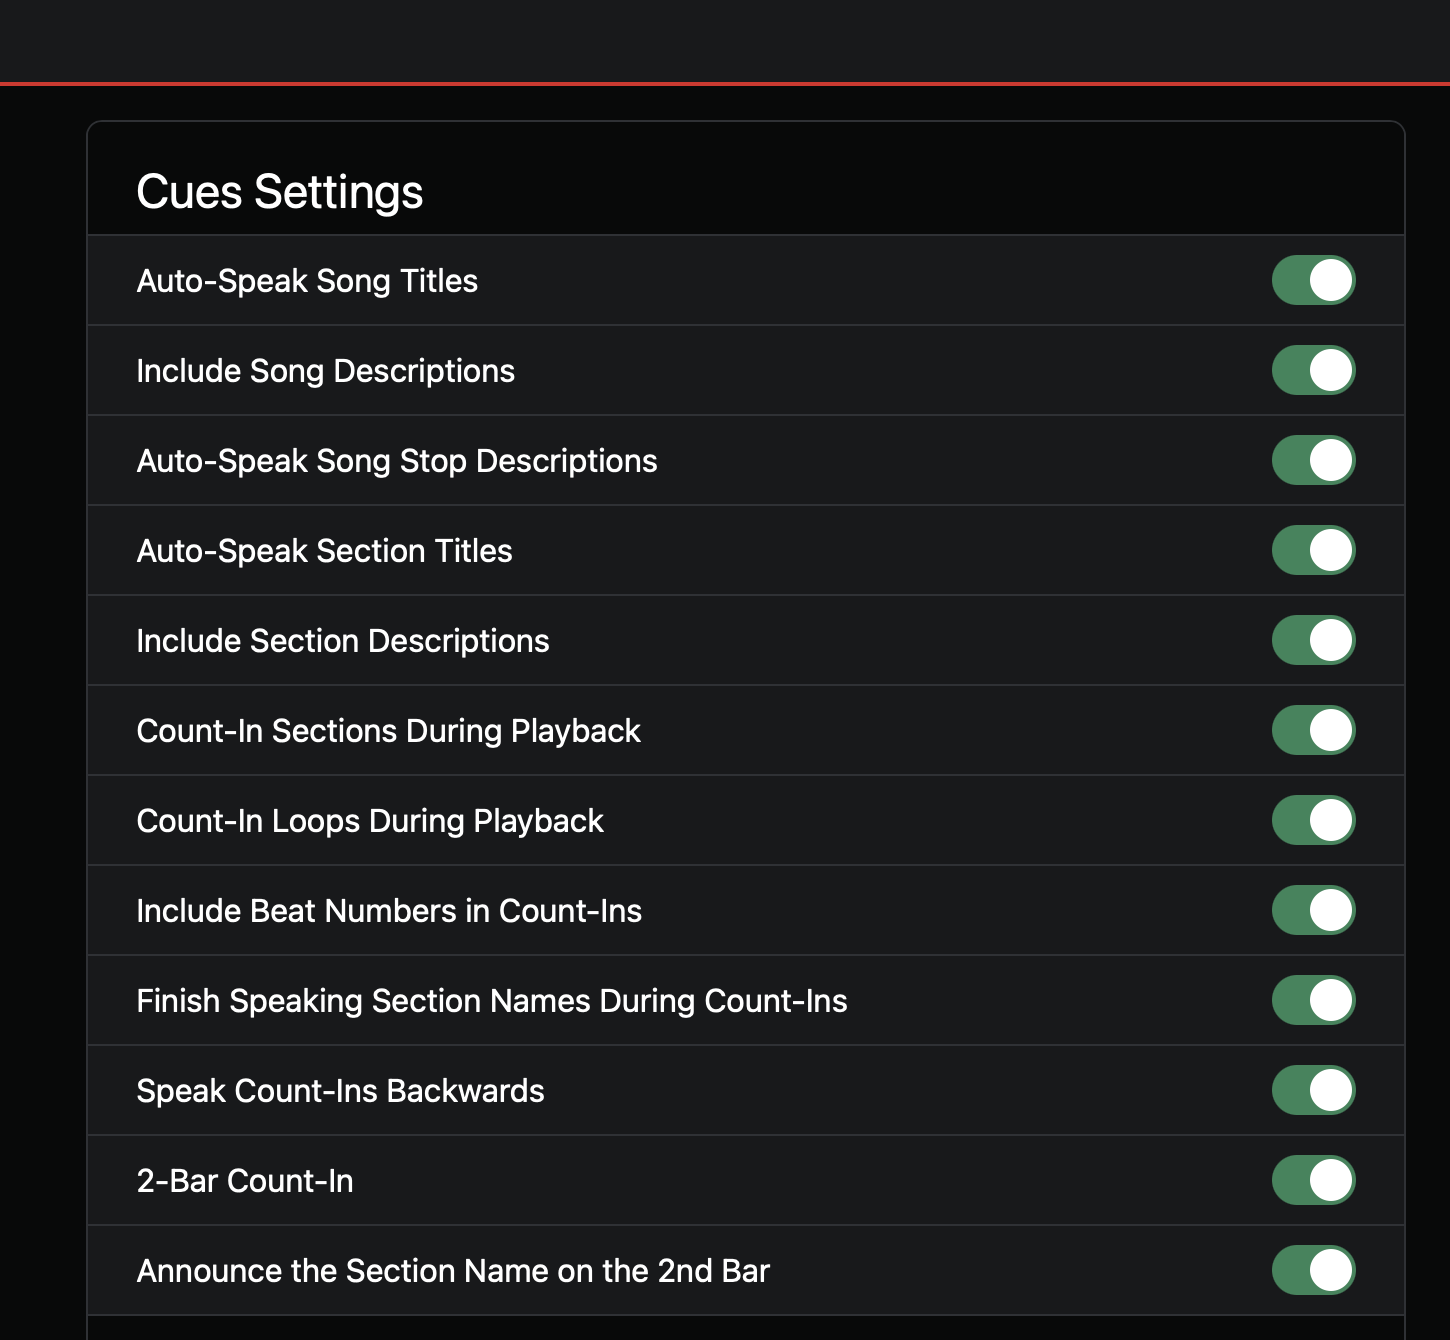Screen dimensions: 1450x1340
Task: Toggle Finish Speaking Section Names During Count-Ins
Action: click(1313, 1000)
